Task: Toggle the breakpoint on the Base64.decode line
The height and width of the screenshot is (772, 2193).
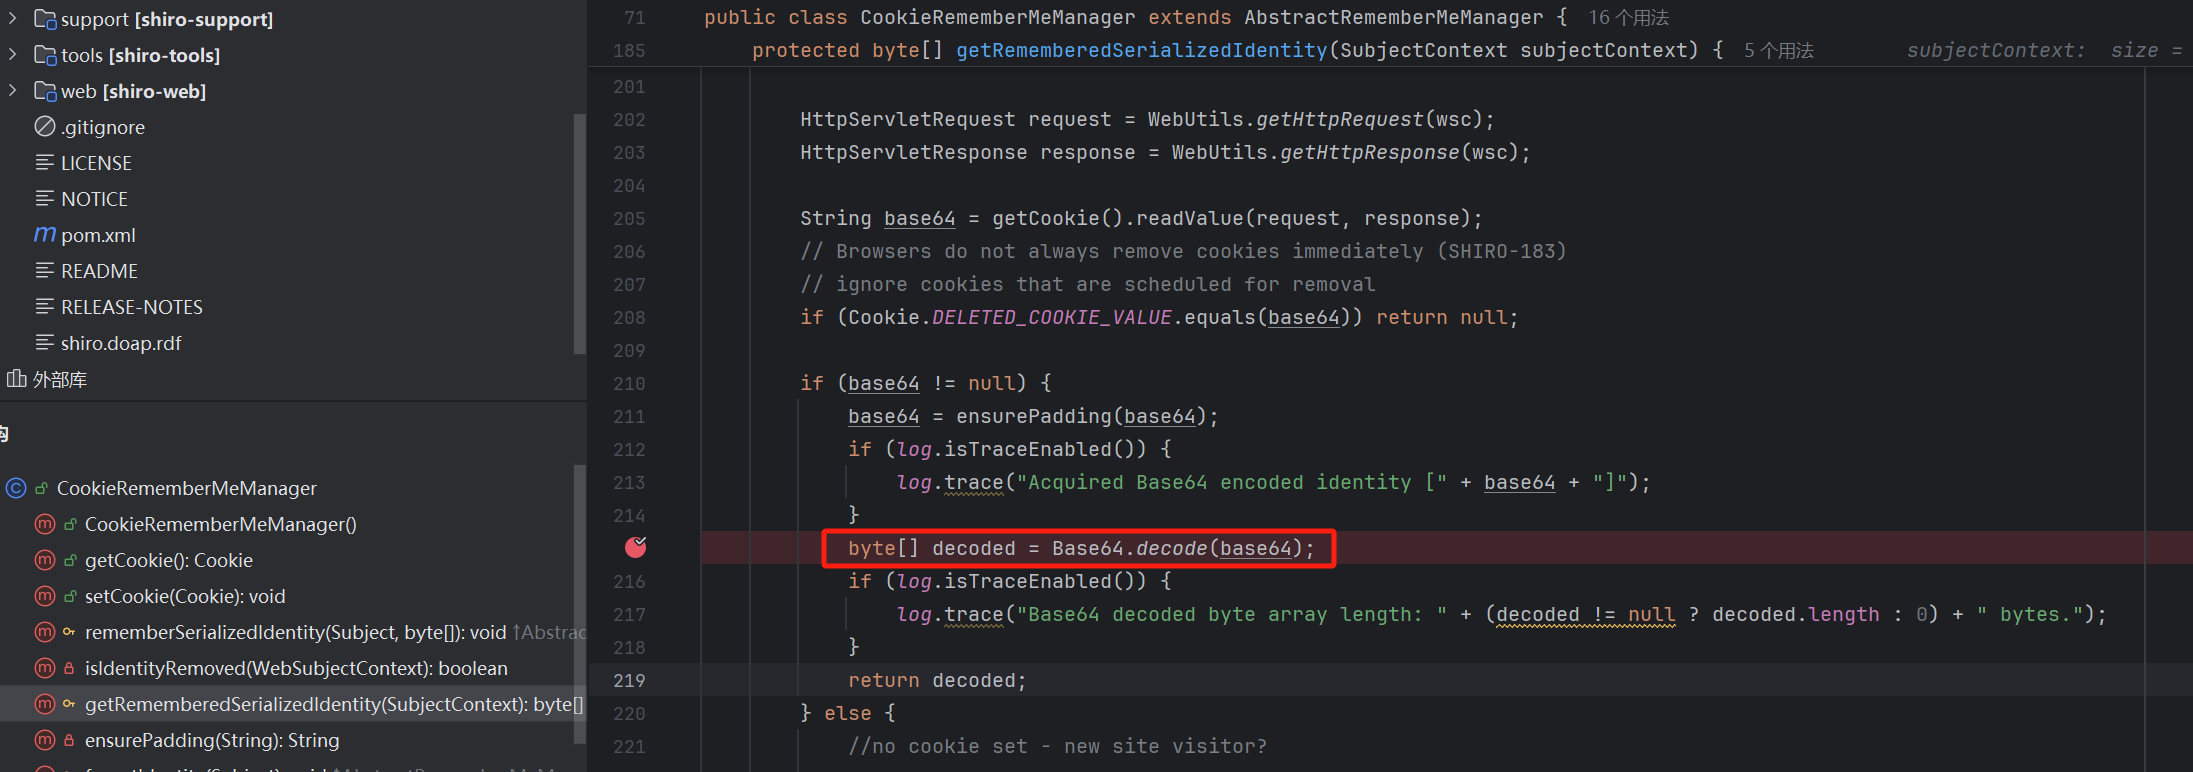Action: [x=635, y=547]
